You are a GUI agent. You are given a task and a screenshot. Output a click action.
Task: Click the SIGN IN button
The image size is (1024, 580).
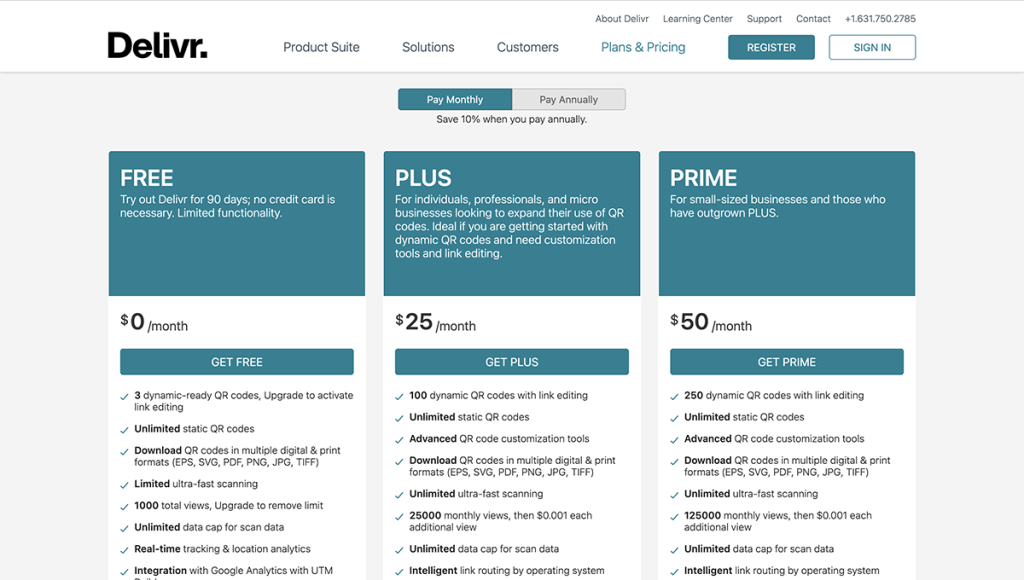coord(871,47)
